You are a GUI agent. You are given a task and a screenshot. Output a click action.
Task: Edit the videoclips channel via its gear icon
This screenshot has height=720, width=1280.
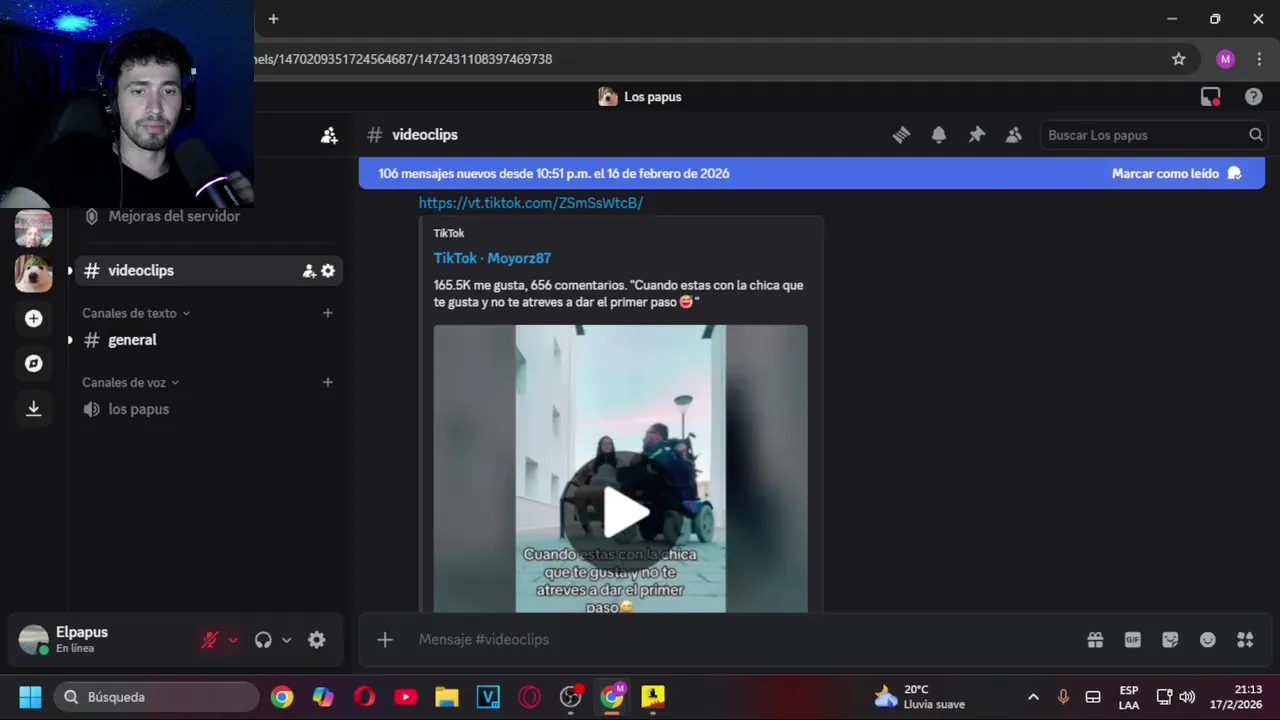pyautogui.click(x=328, y=271)
